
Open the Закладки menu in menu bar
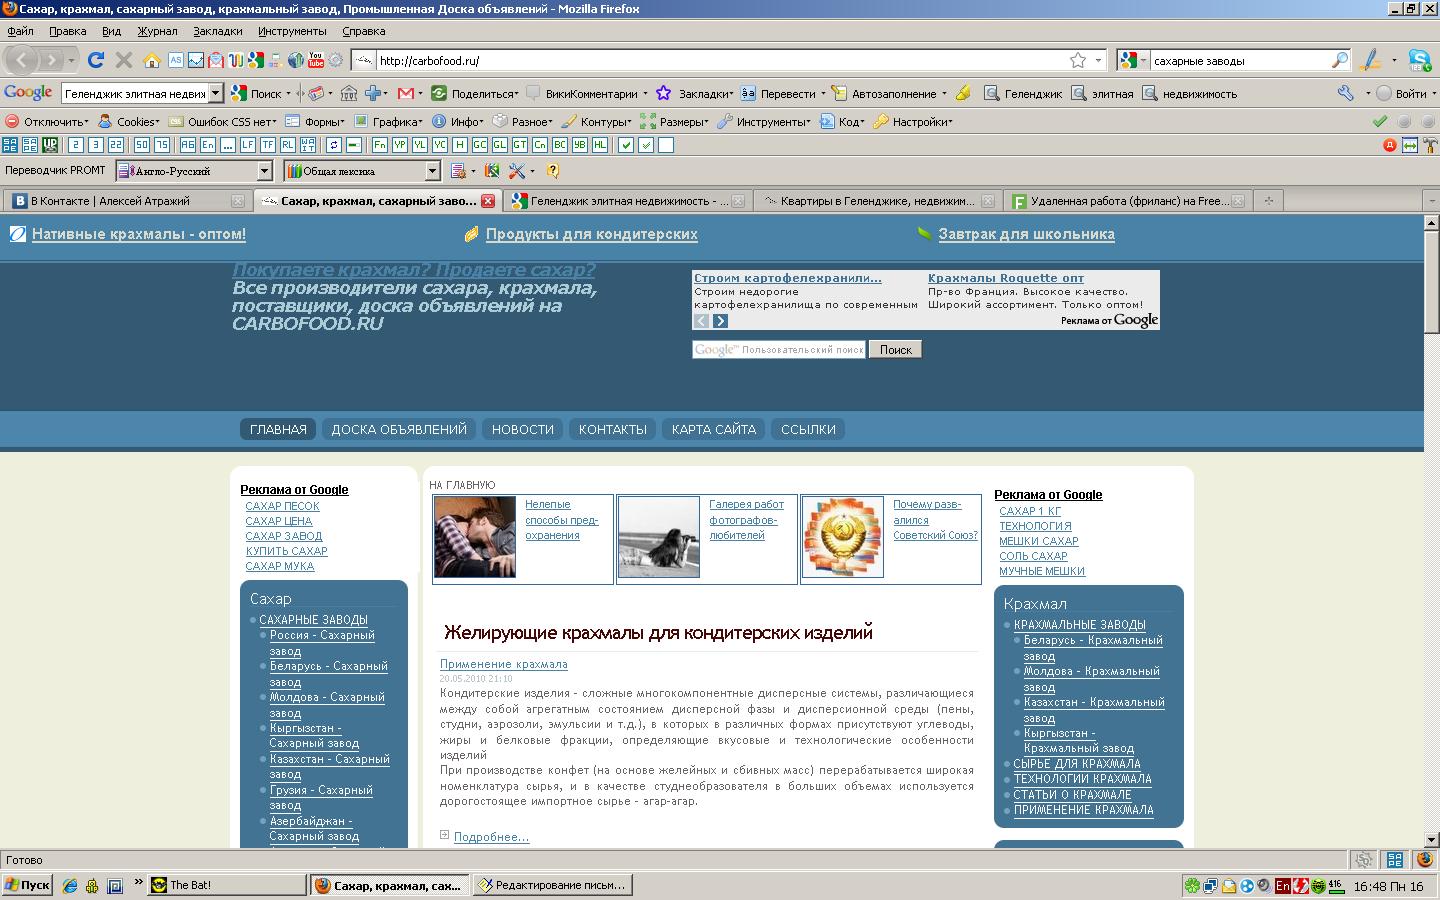(x=217, y=31)
